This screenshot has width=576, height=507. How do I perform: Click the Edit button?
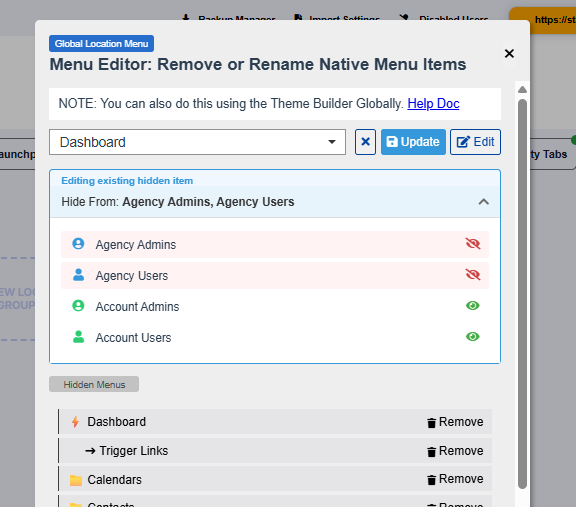(475, 142)
